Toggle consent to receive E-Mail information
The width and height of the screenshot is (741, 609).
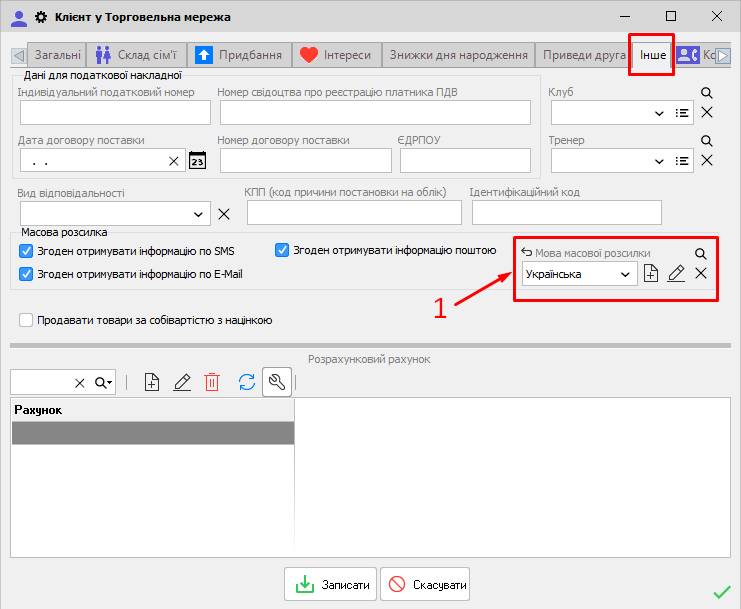(x=26, y=274)
